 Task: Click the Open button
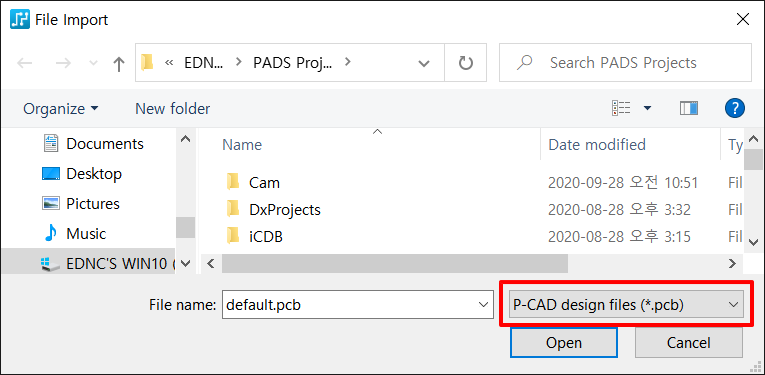point(564,342)
